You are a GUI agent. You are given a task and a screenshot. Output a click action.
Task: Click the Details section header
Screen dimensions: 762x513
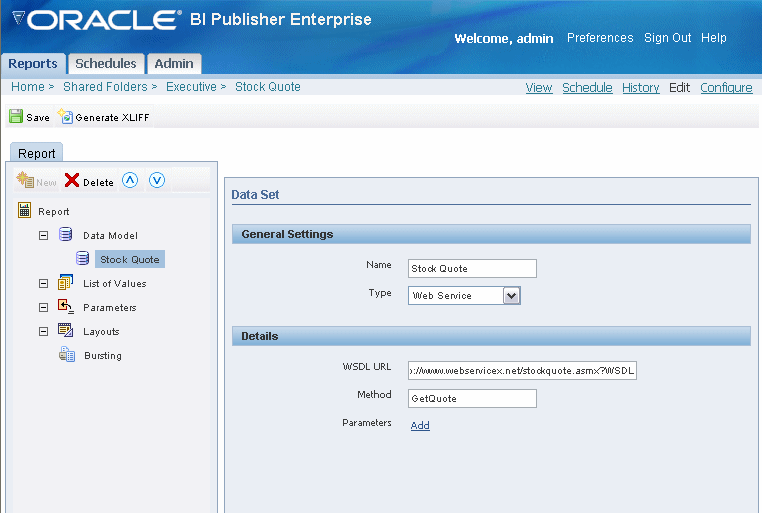point(491,336)
